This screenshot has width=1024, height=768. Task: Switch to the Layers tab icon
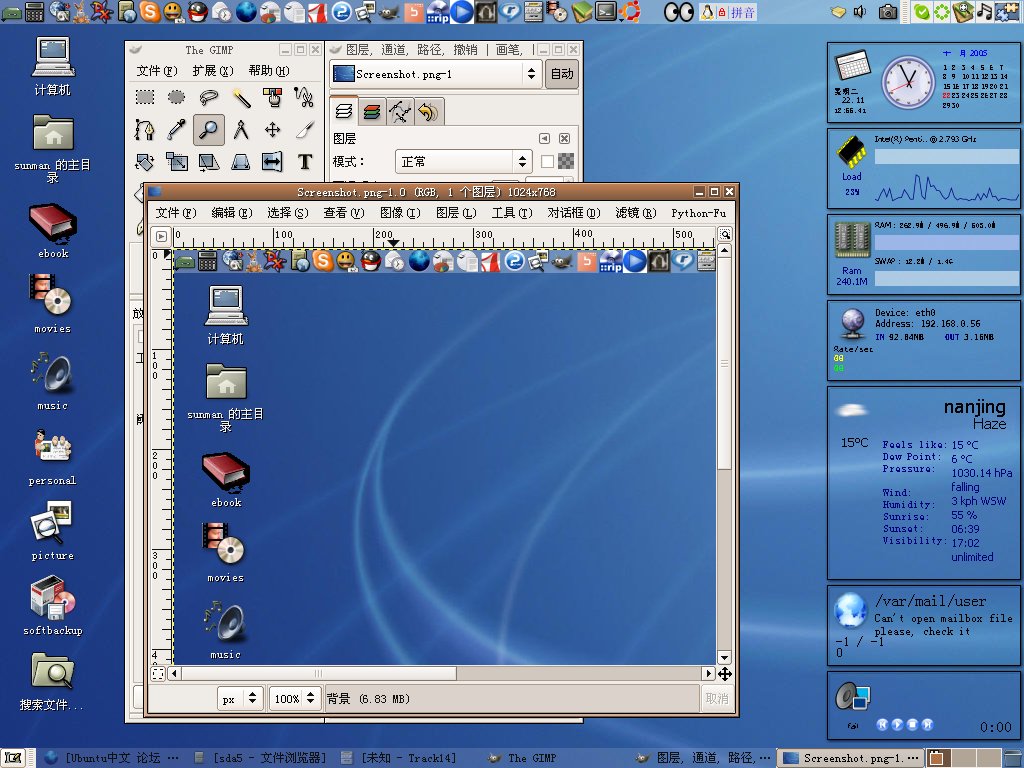(x=344, y=112)
